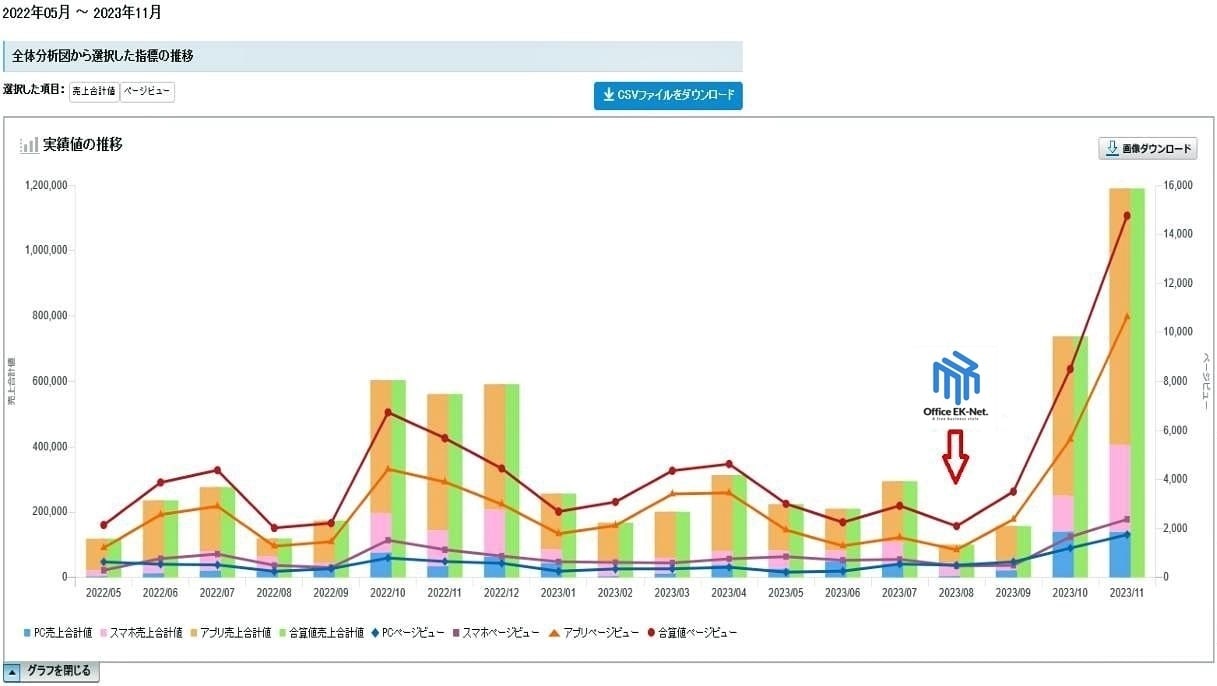Toggle スマホページビュー line in the legend
Screen dimensions: 1217x686
[x=494, y=633]
